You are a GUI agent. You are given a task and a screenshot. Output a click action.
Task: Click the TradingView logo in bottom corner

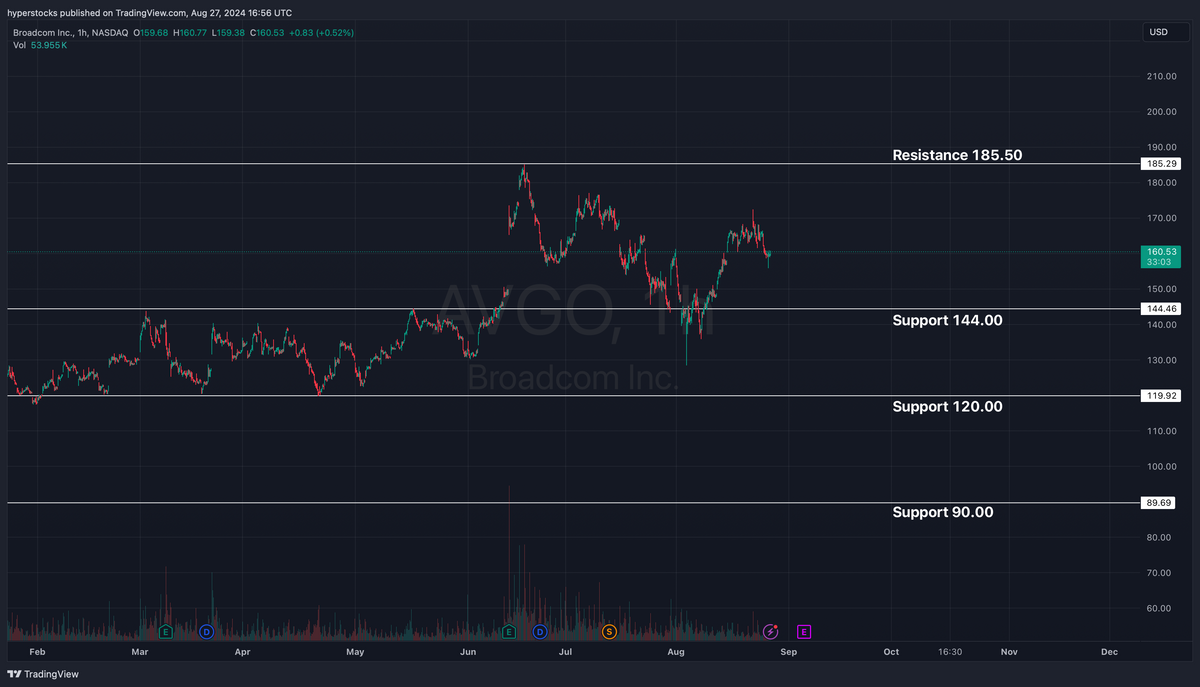point(44,674)
